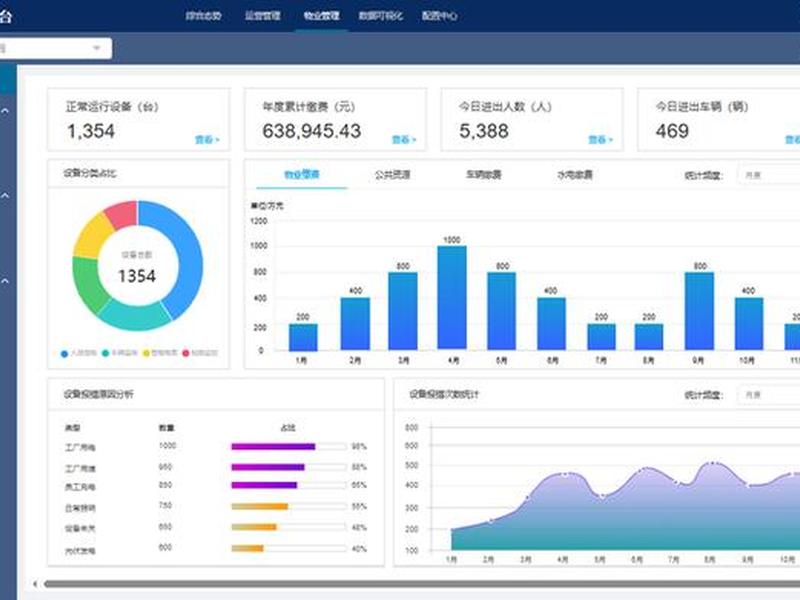This screenshot has height=600, width=800.
Task: Open the white dropdown below the header
Action: (55, 48)
